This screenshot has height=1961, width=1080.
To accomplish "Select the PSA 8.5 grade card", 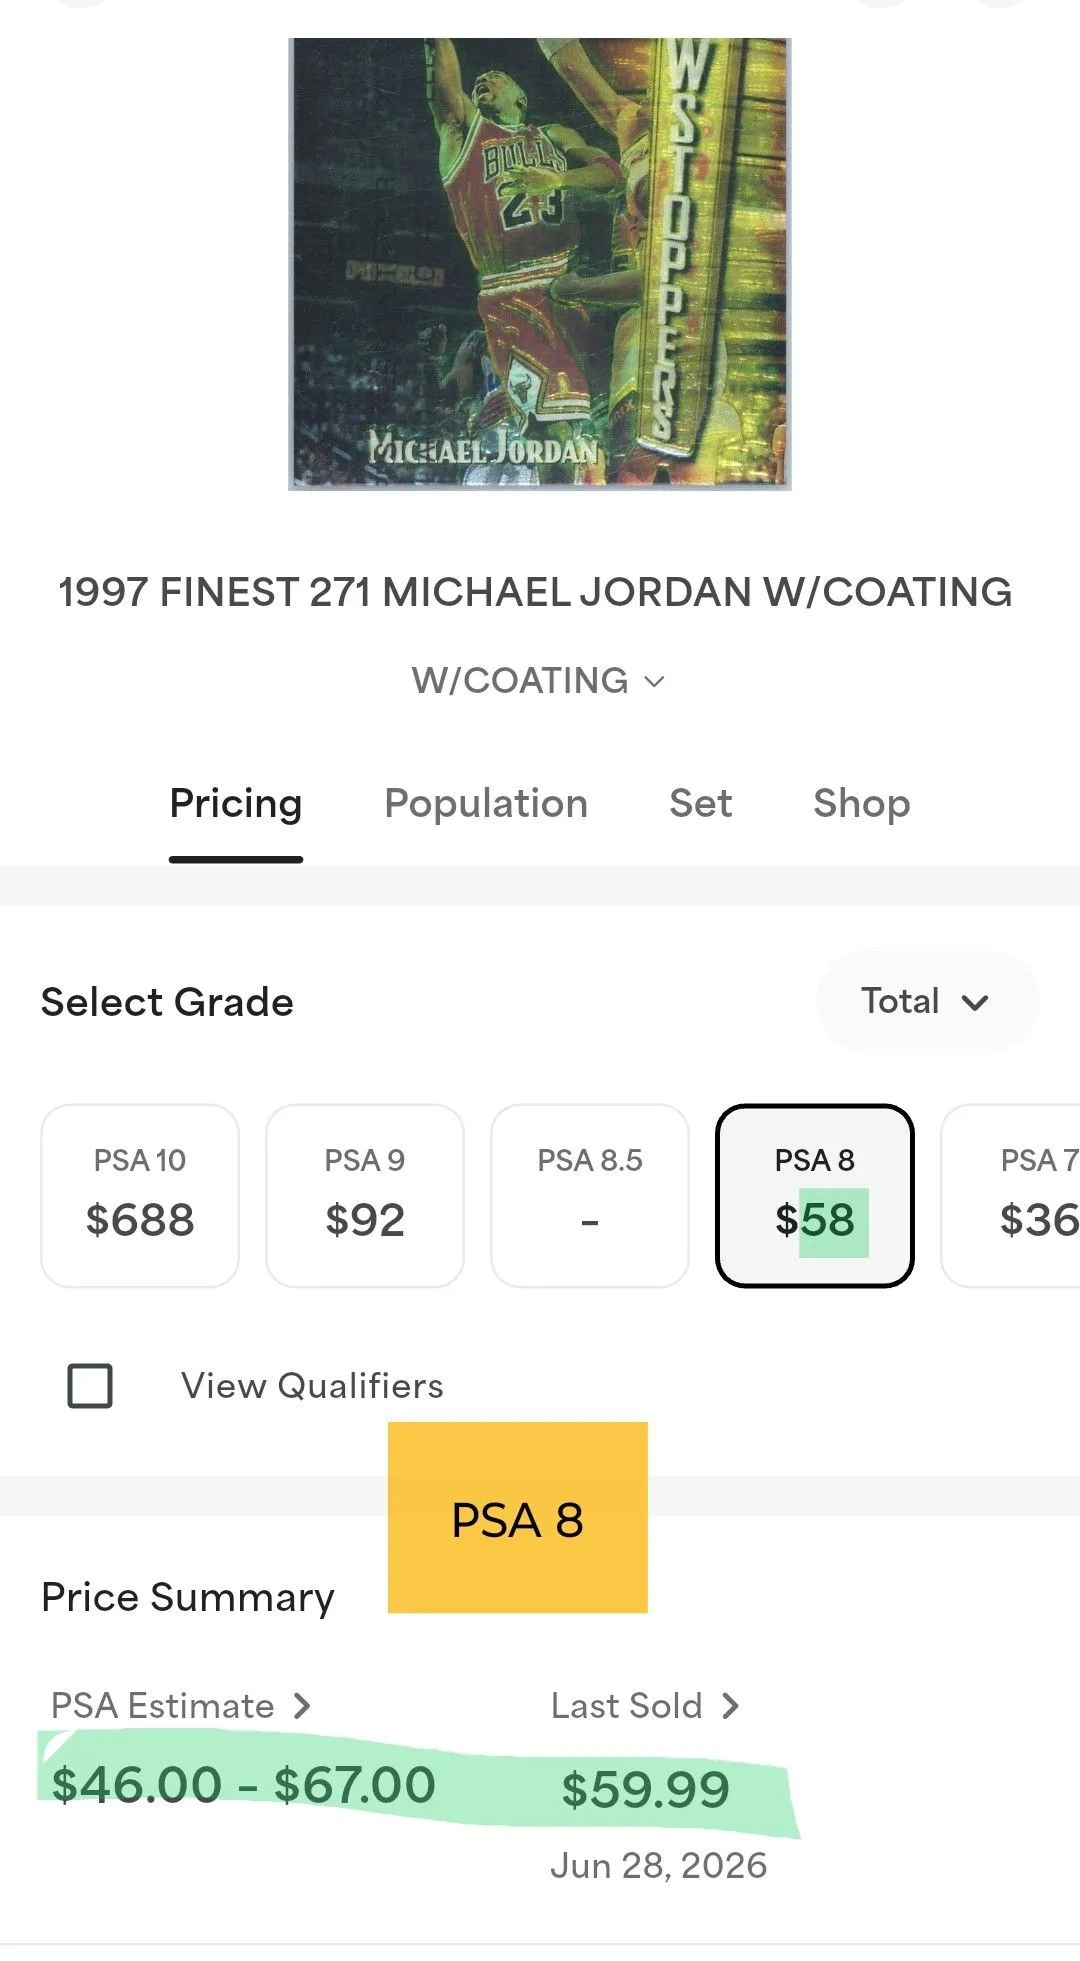I will tap(590, 1195).
